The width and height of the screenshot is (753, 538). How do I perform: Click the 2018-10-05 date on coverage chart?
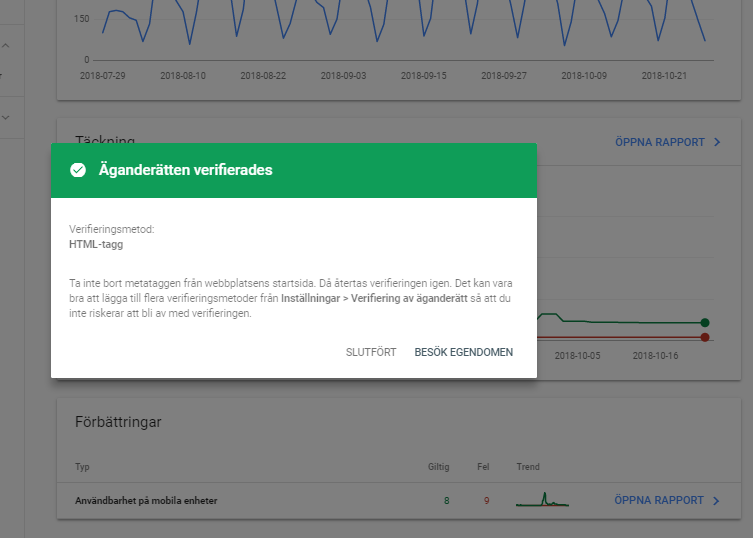[578, 355]
